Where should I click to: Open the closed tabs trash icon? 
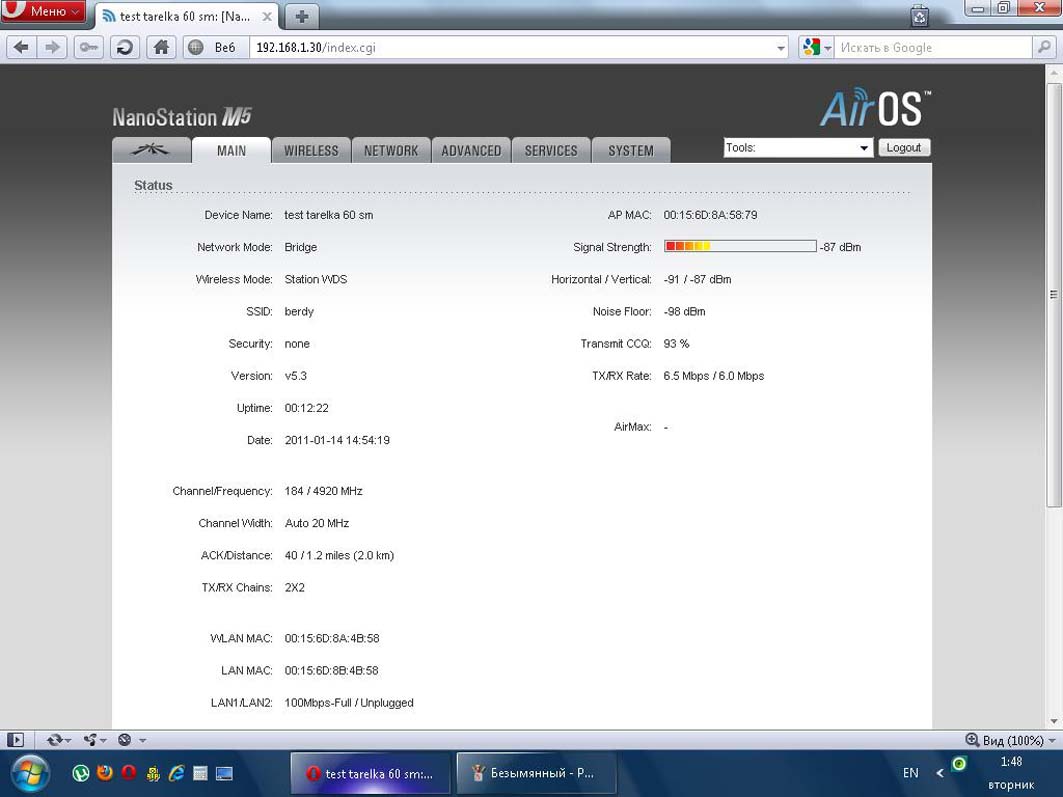pyautogui.click(x=919, y=15)
